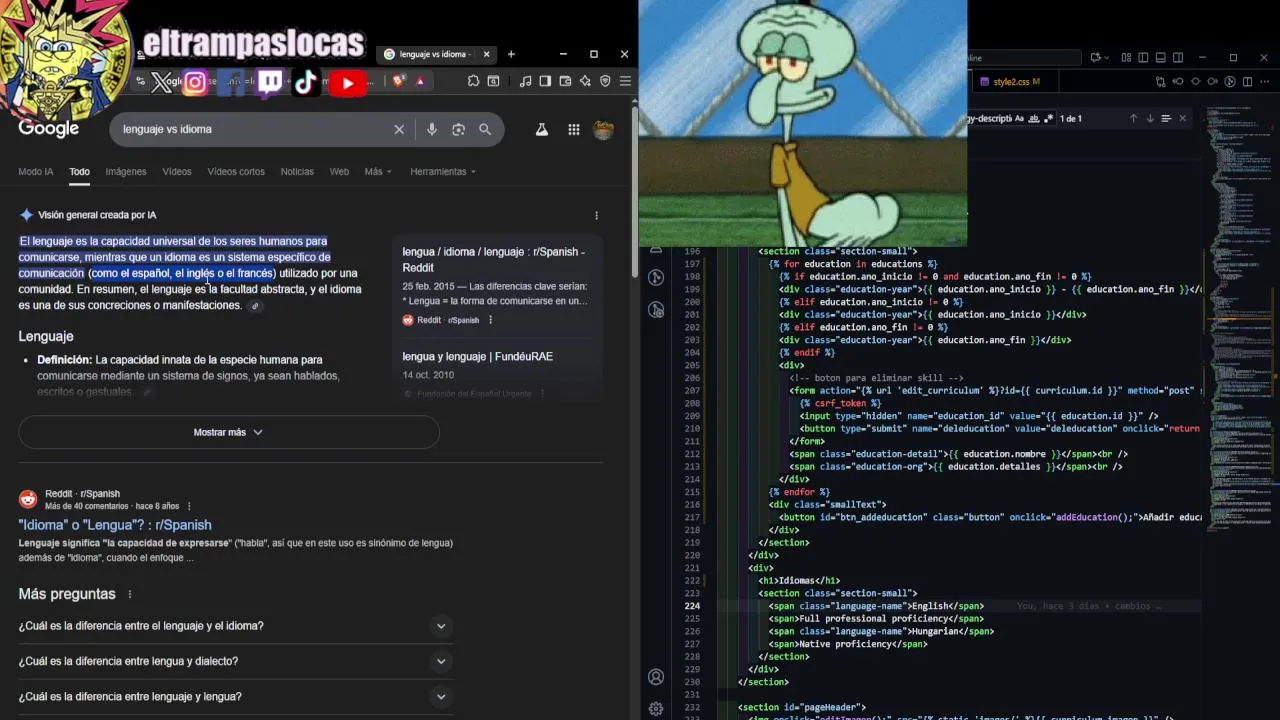Toggle Match Whole Word in find widget
Image resolution: width=1280 pixels, height=720 pixels.
(1034, 118)
